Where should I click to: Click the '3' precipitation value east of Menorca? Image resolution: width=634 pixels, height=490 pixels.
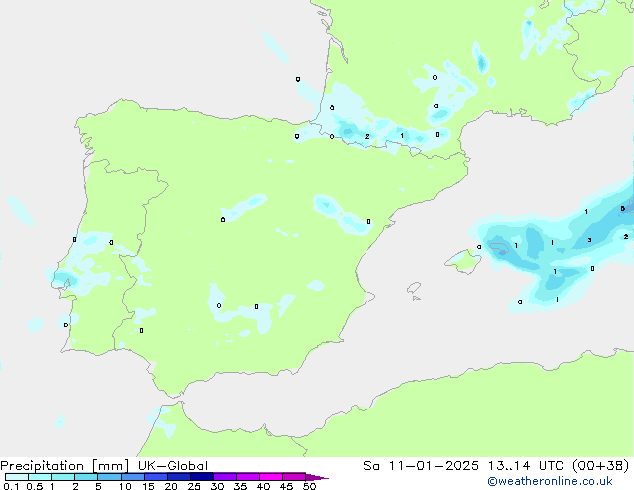[590, 240]
